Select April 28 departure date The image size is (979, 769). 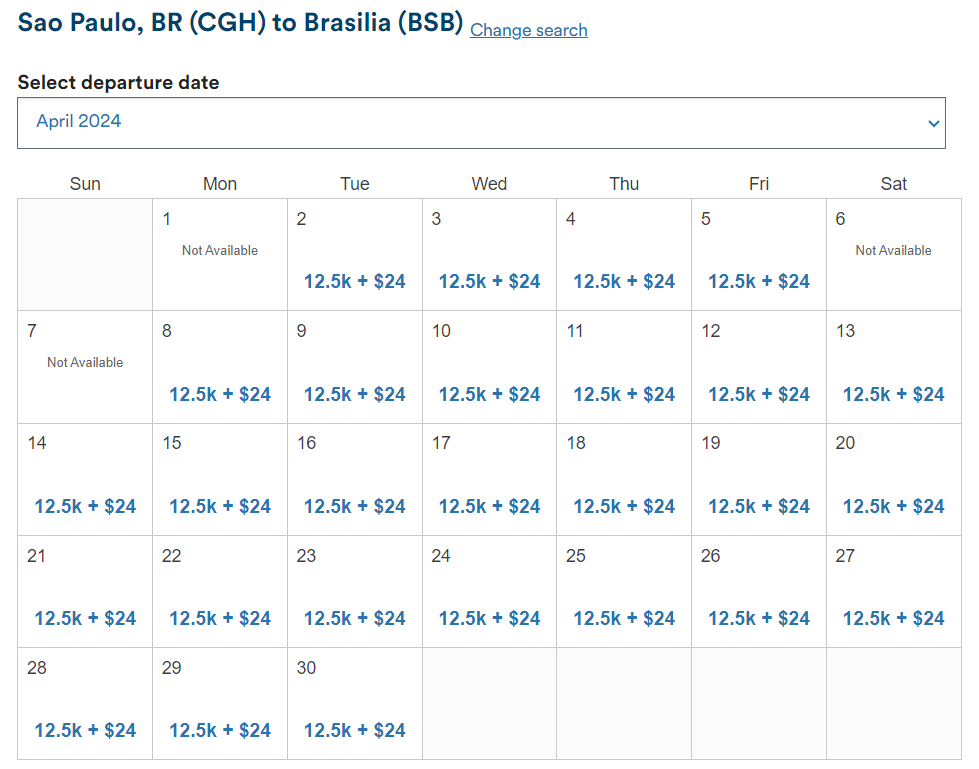click(84, 729)
